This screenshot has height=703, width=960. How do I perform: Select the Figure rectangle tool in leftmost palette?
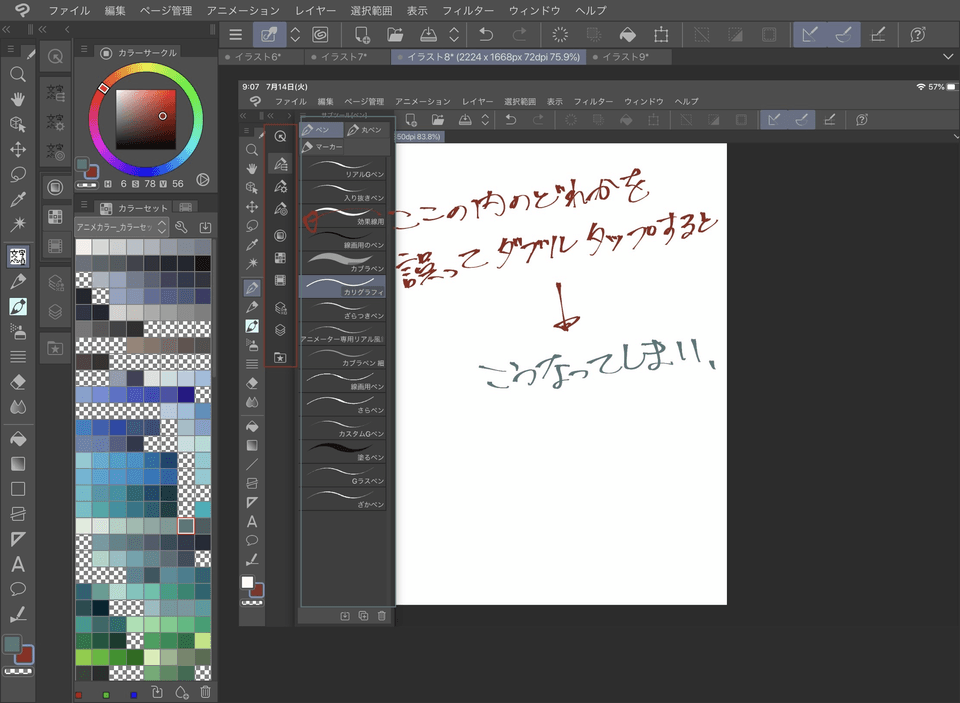18,489
